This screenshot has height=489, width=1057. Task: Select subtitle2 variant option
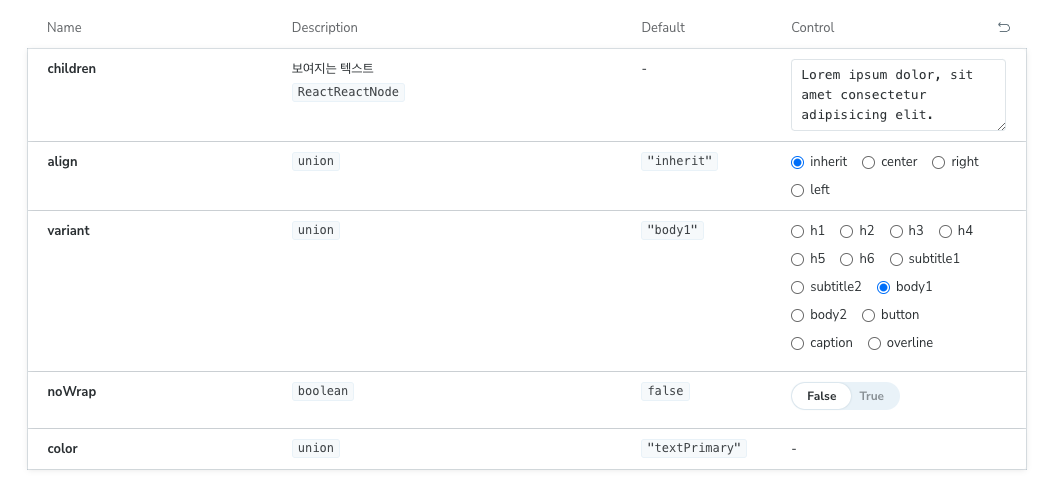797,287
